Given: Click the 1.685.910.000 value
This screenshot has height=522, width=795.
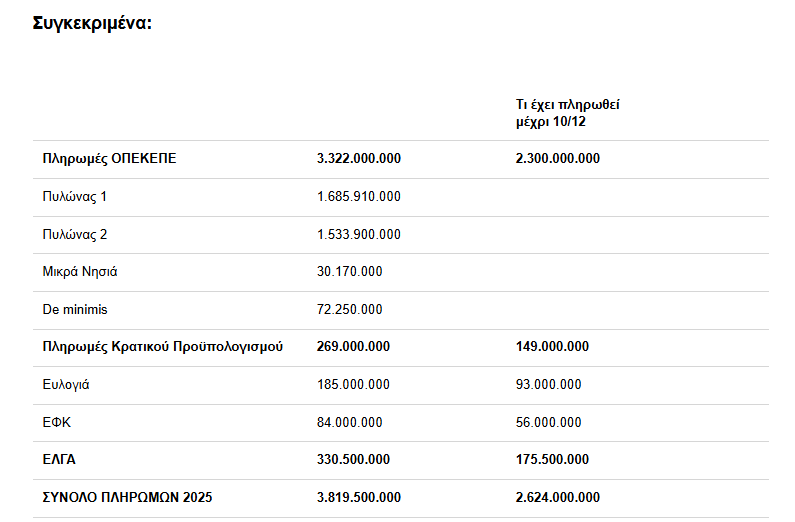Looking at the screenshot, I should (358, 197).
